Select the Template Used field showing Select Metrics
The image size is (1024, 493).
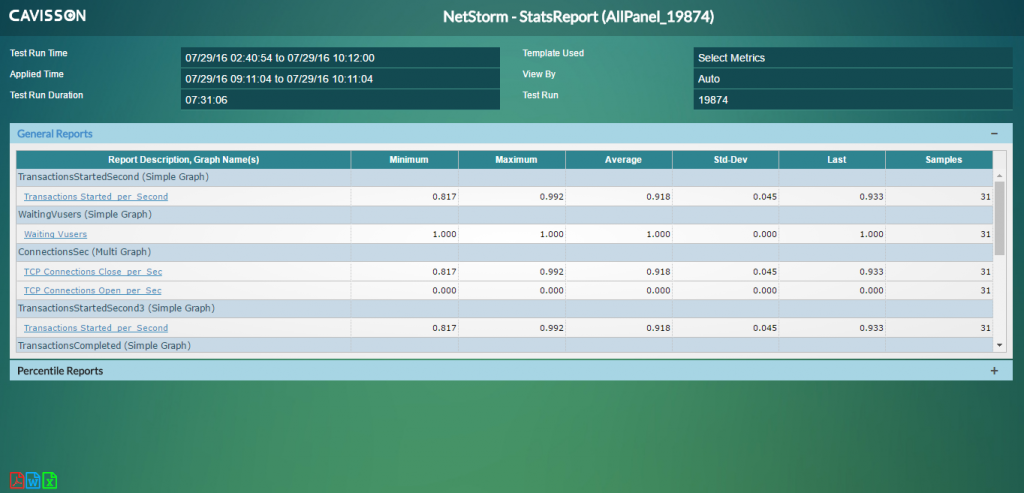click(852, 58)
